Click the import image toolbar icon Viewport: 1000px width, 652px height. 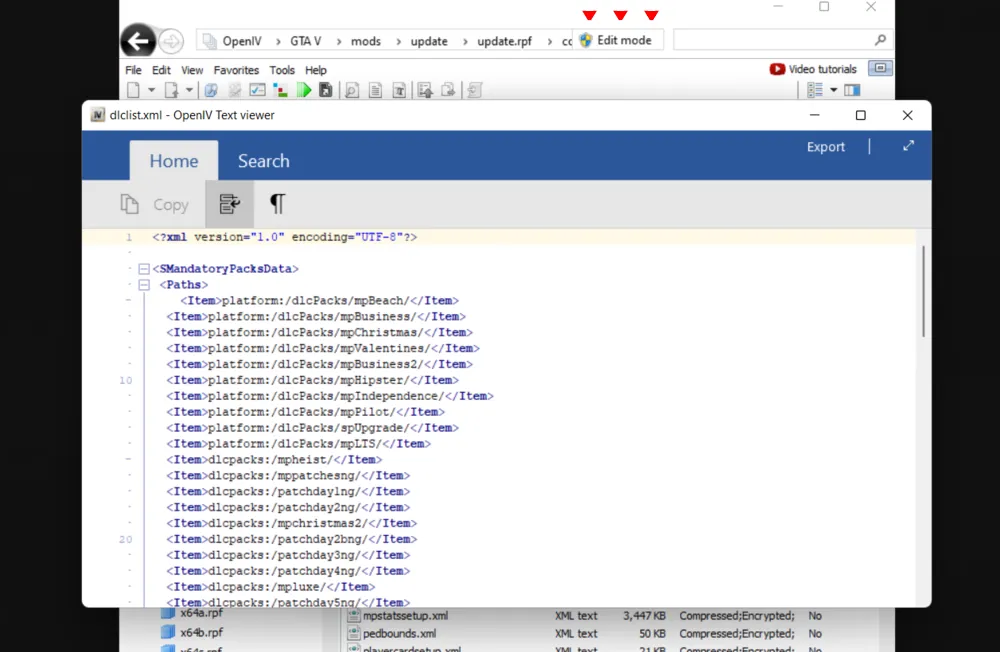425,90
